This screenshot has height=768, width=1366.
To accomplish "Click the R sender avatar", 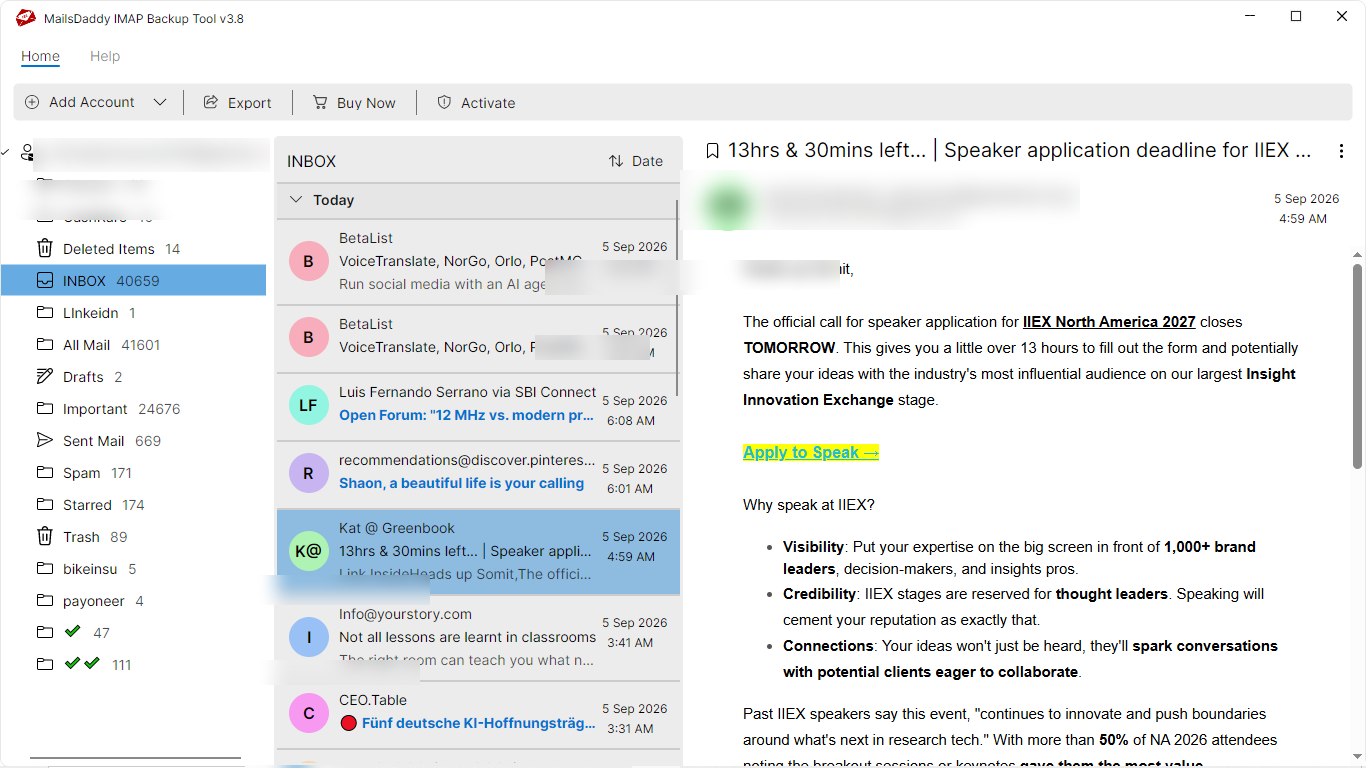I will (x=308, y=473).
